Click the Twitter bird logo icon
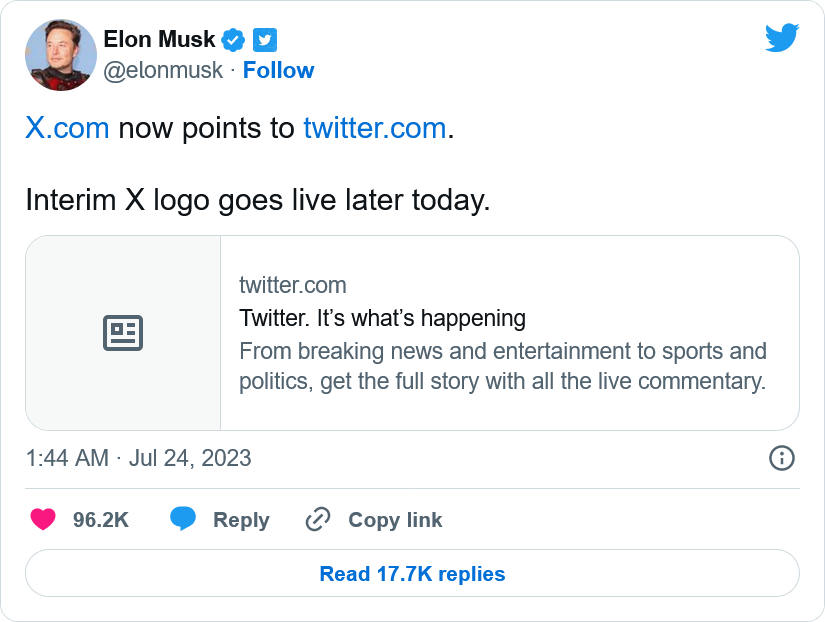The height and width of the screenshot is (622, 825). [x=782, y=39]
